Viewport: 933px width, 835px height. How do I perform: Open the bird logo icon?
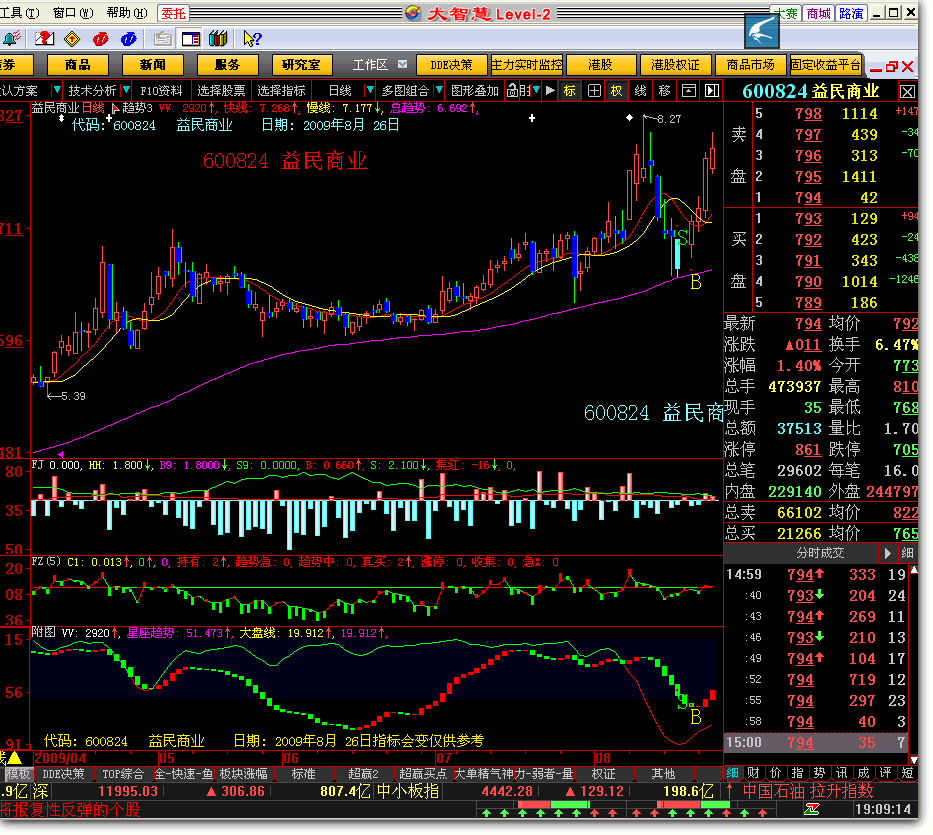click(x=762, y=31)
